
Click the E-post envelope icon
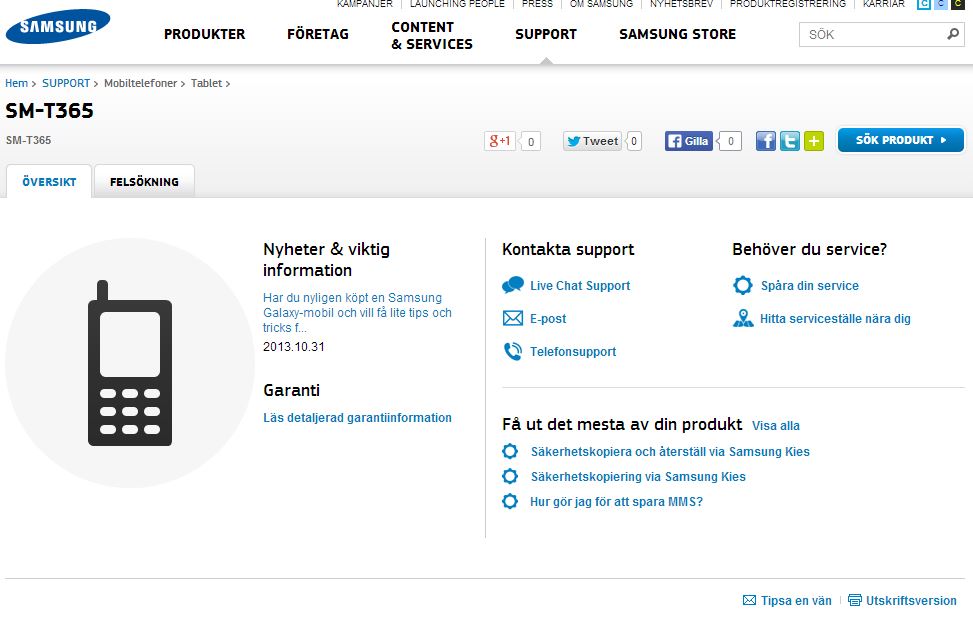513,319
